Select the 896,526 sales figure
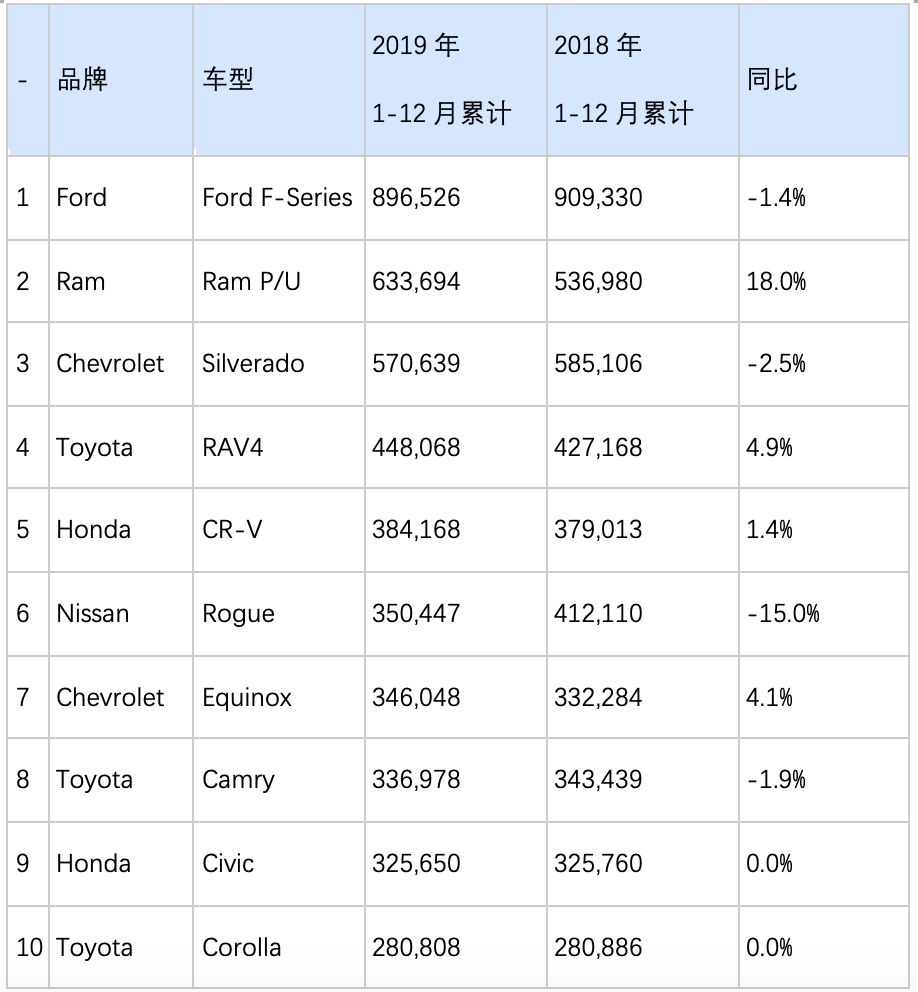Image resolution: width=918 pixels, height=992 pixels. tap(416, 197)
